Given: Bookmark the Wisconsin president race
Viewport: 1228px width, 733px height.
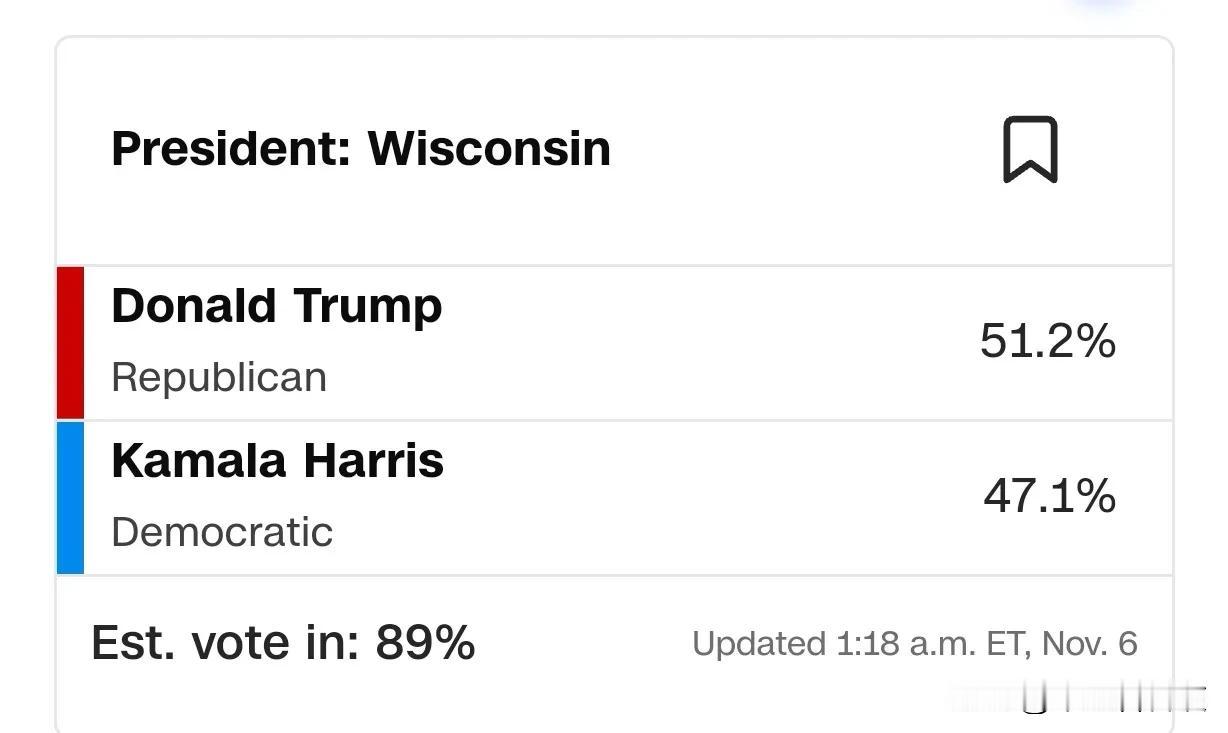Looking at the screenshot, I should [x=1030, y=150].
